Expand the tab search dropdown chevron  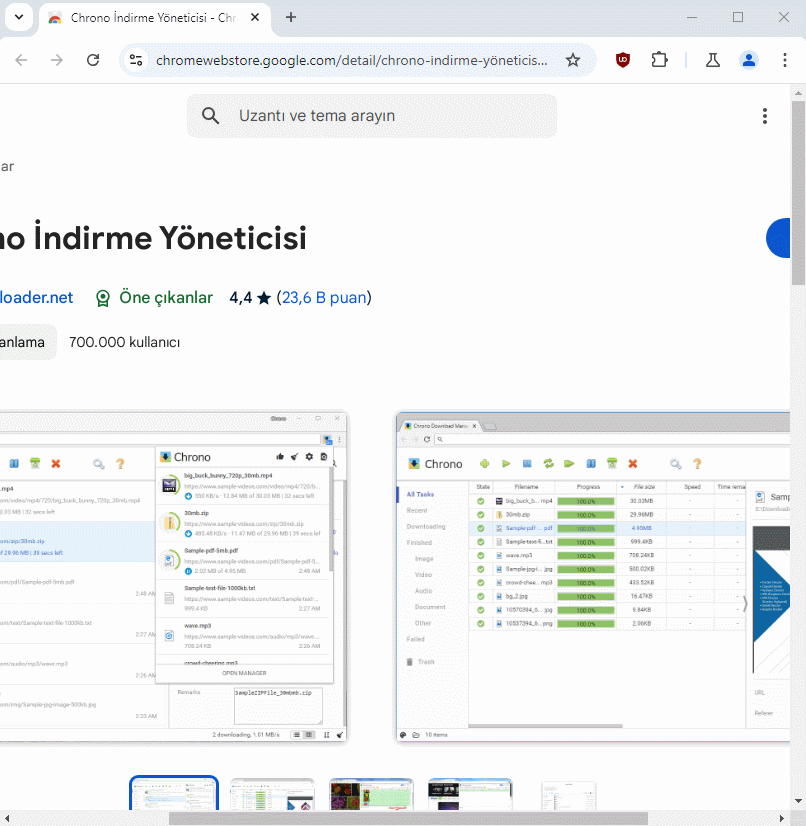click(19, 17)
